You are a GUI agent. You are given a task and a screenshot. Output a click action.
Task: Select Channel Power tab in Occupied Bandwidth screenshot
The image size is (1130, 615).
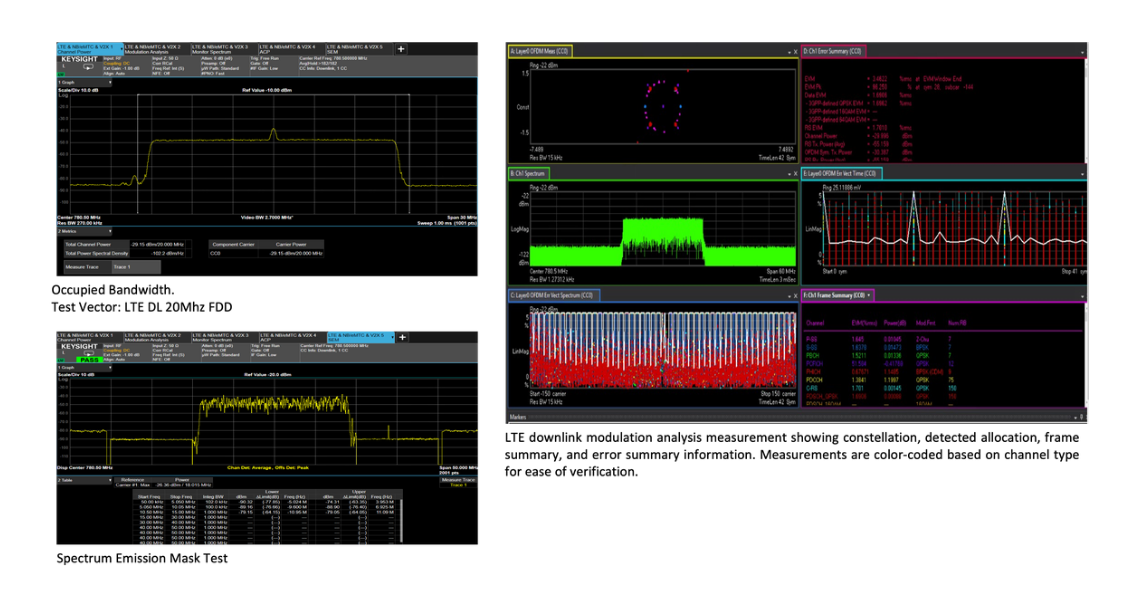[89, 49]
